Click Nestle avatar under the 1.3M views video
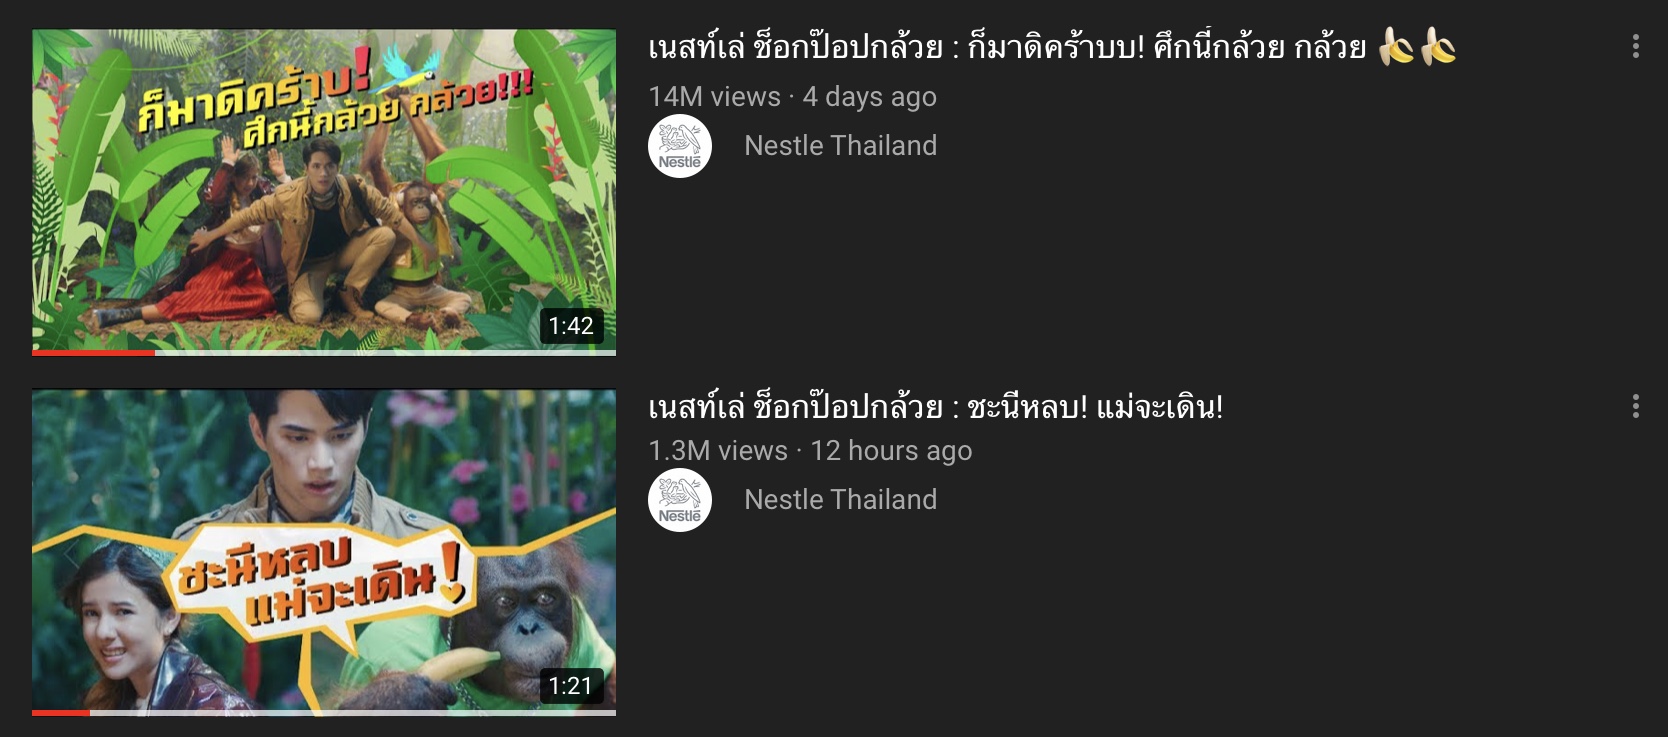The image size is (1668, 737). [680, 500]
